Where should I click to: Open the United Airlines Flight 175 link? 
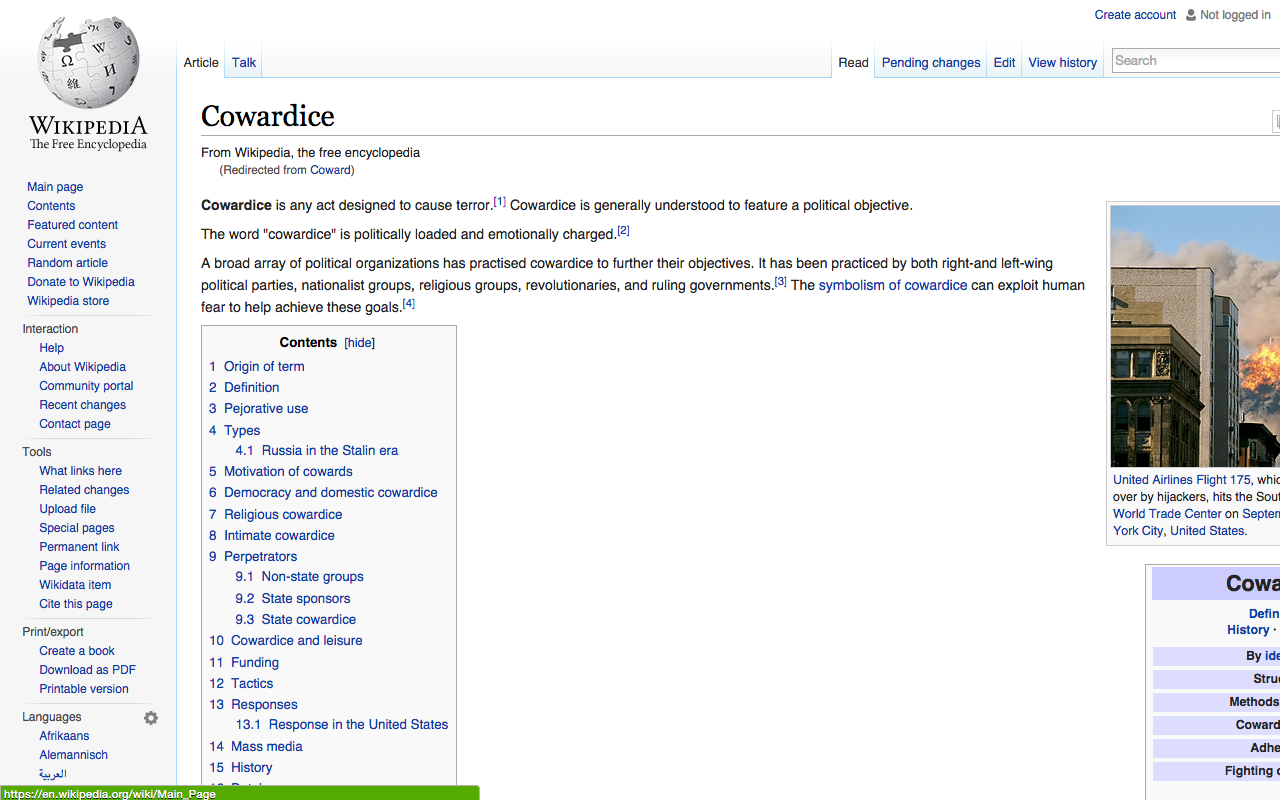click(x=1182, y=480)
